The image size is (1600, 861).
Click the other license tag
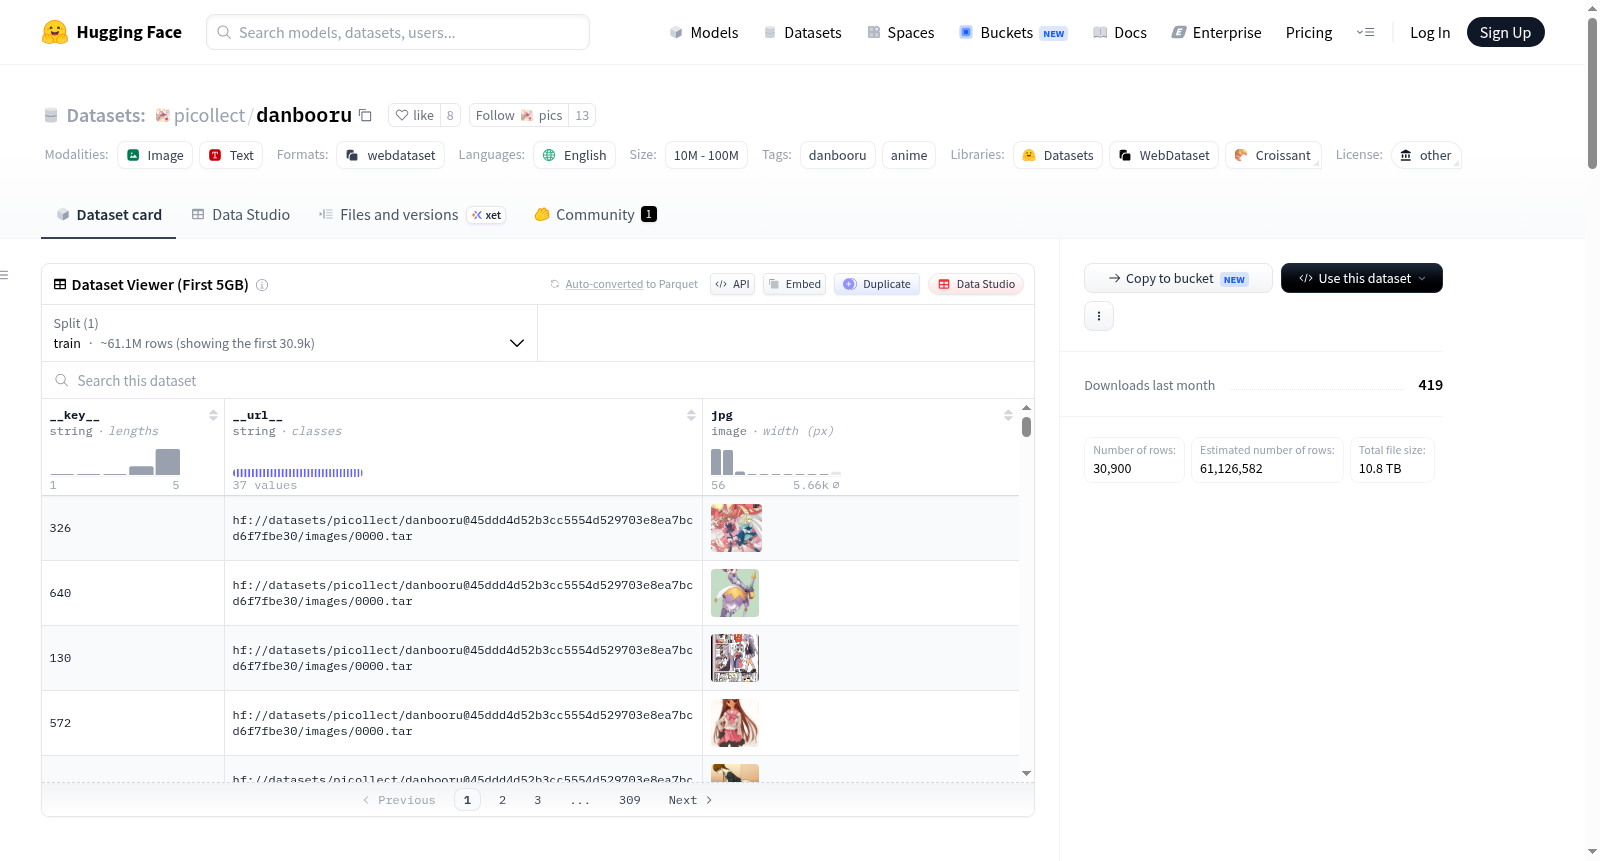1426,155
